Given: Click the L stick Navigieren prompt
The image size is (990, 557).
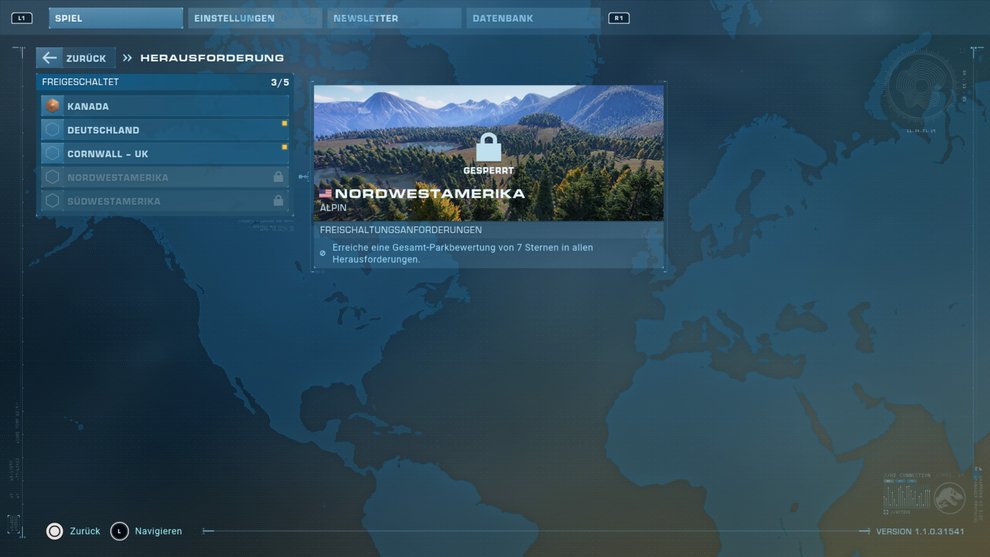Looking at the screenshot, I should [146, 531].
